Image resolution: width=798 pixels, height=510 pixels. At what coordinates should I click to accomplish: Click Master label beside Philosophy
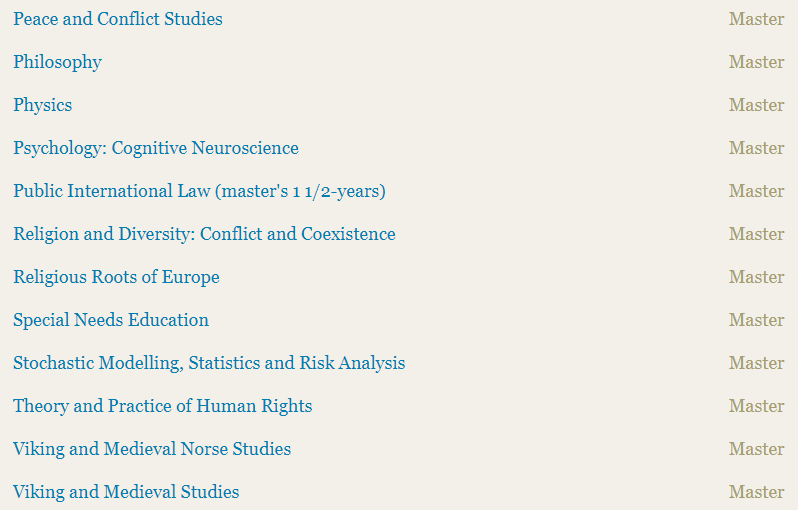click(756, 62)
